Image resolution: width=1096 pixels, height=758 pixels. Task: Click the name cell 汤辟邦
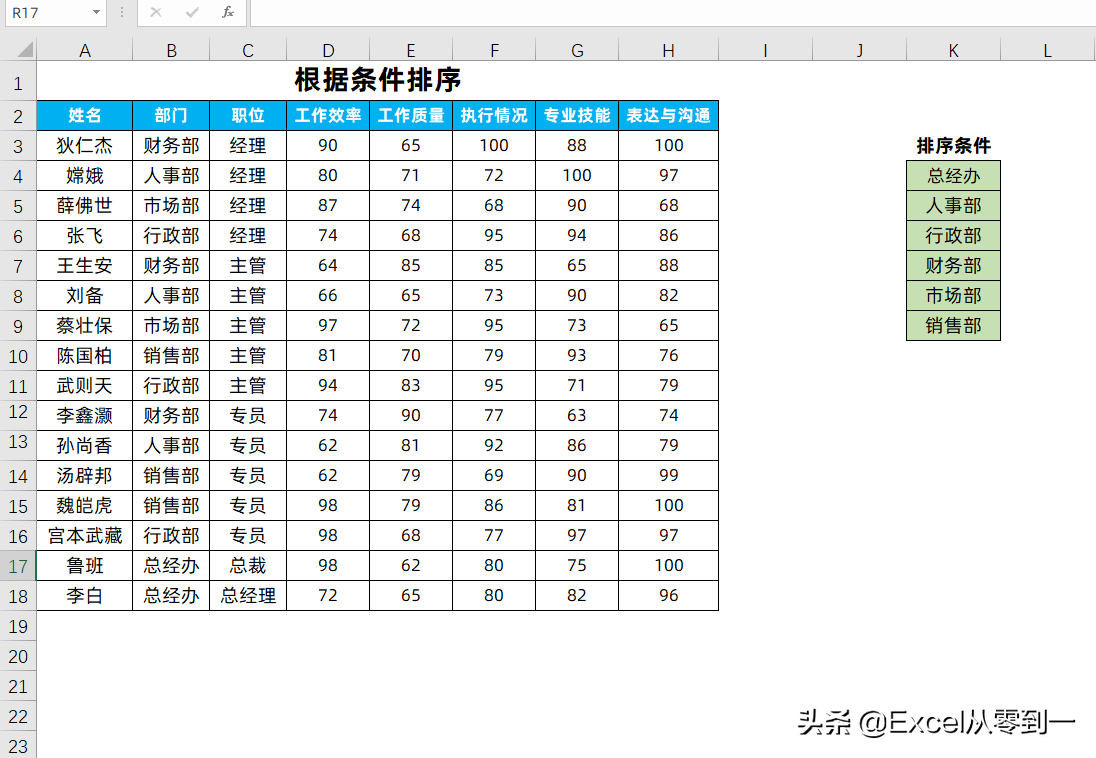pos(85,476)
